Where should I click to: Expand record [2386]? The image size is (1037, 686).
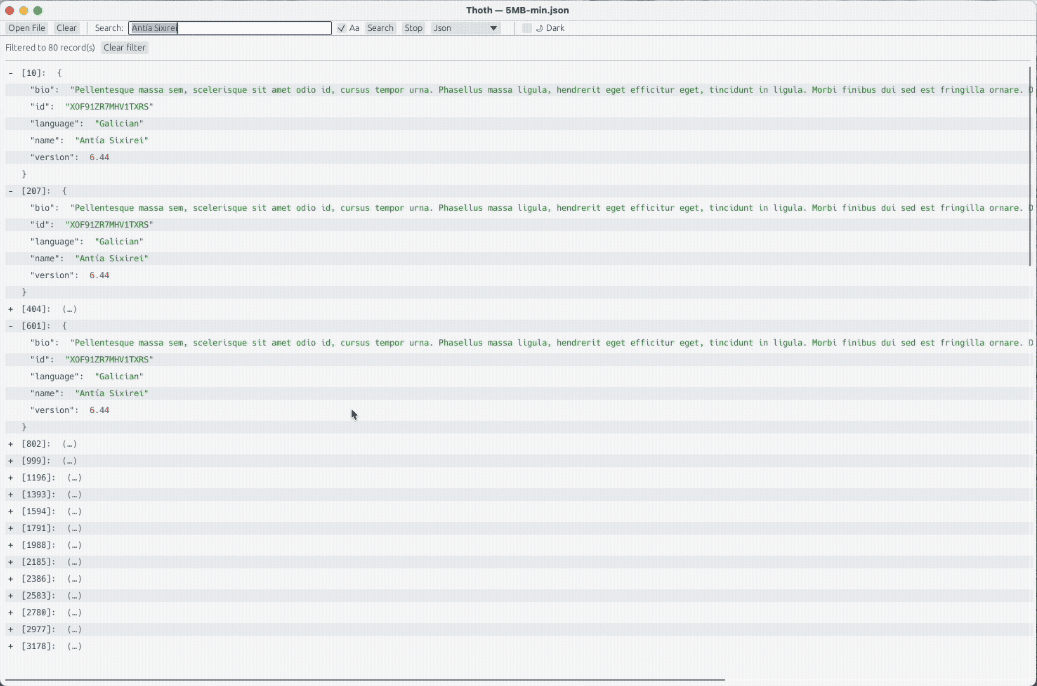coord(11,579)
